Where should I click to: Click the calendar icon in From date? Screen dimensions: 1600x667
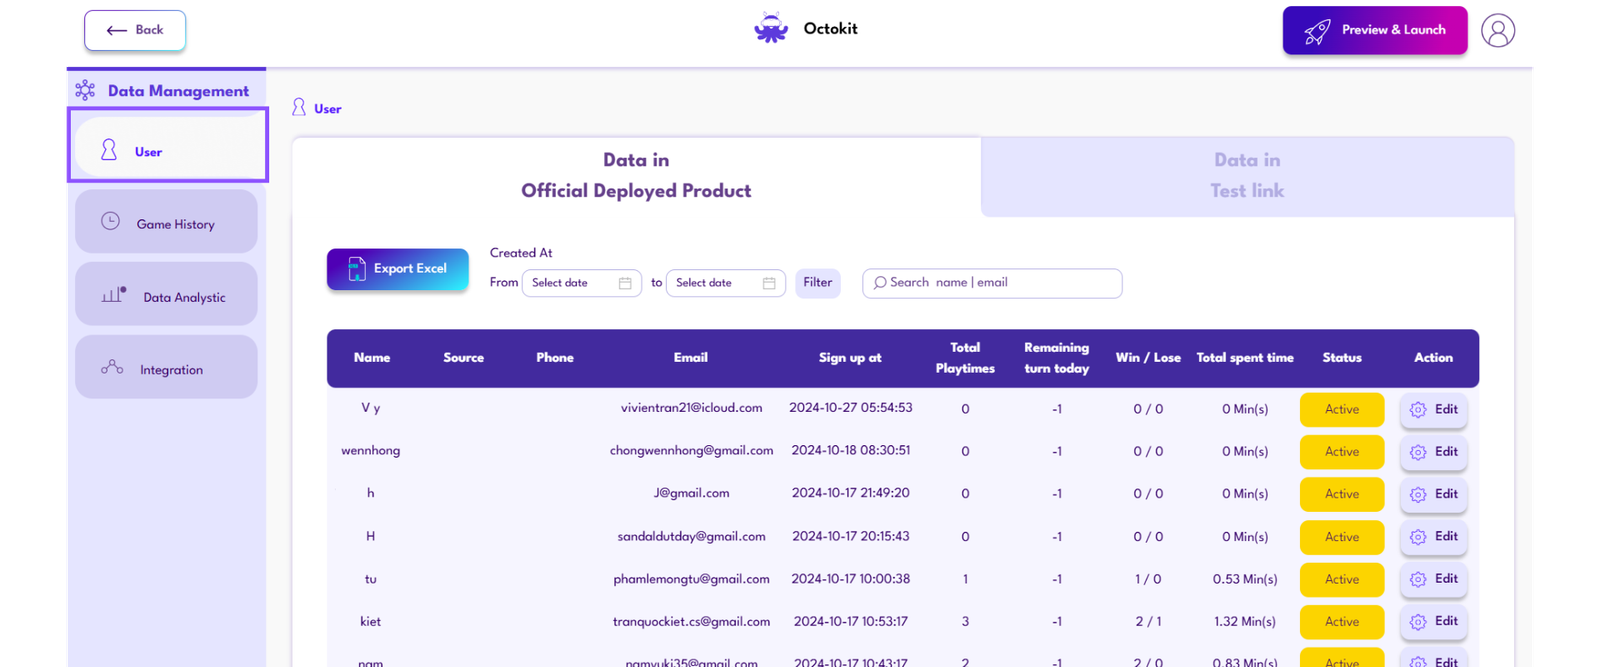(x=625, y=283)
